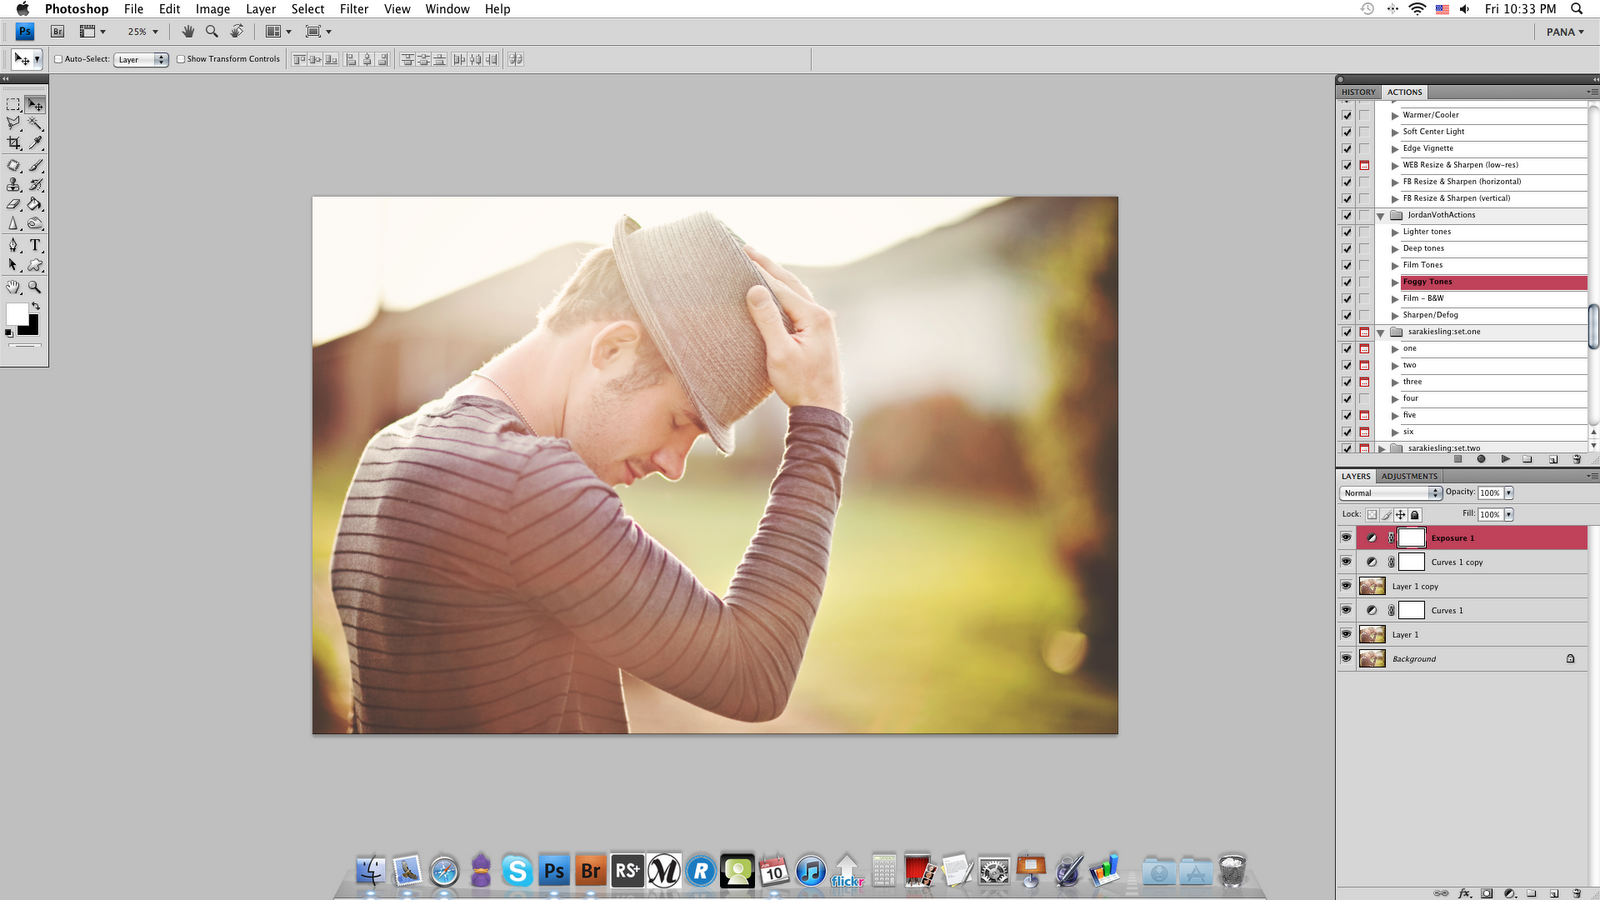Expand the Foggy Tones action

coord(1395,282)
